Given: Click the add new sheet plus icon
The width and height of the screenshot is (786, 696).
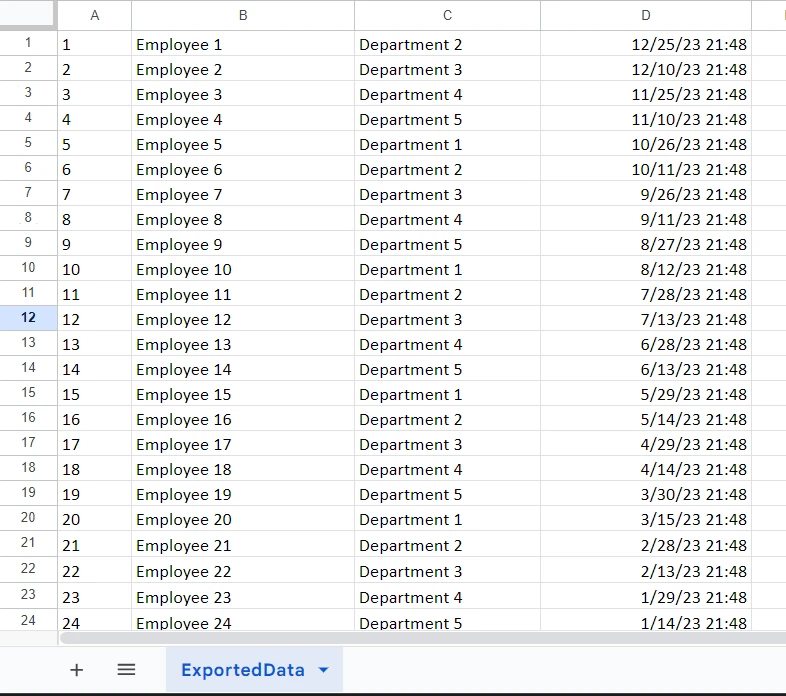Looking at the screenshot, I should coord(76,670).
